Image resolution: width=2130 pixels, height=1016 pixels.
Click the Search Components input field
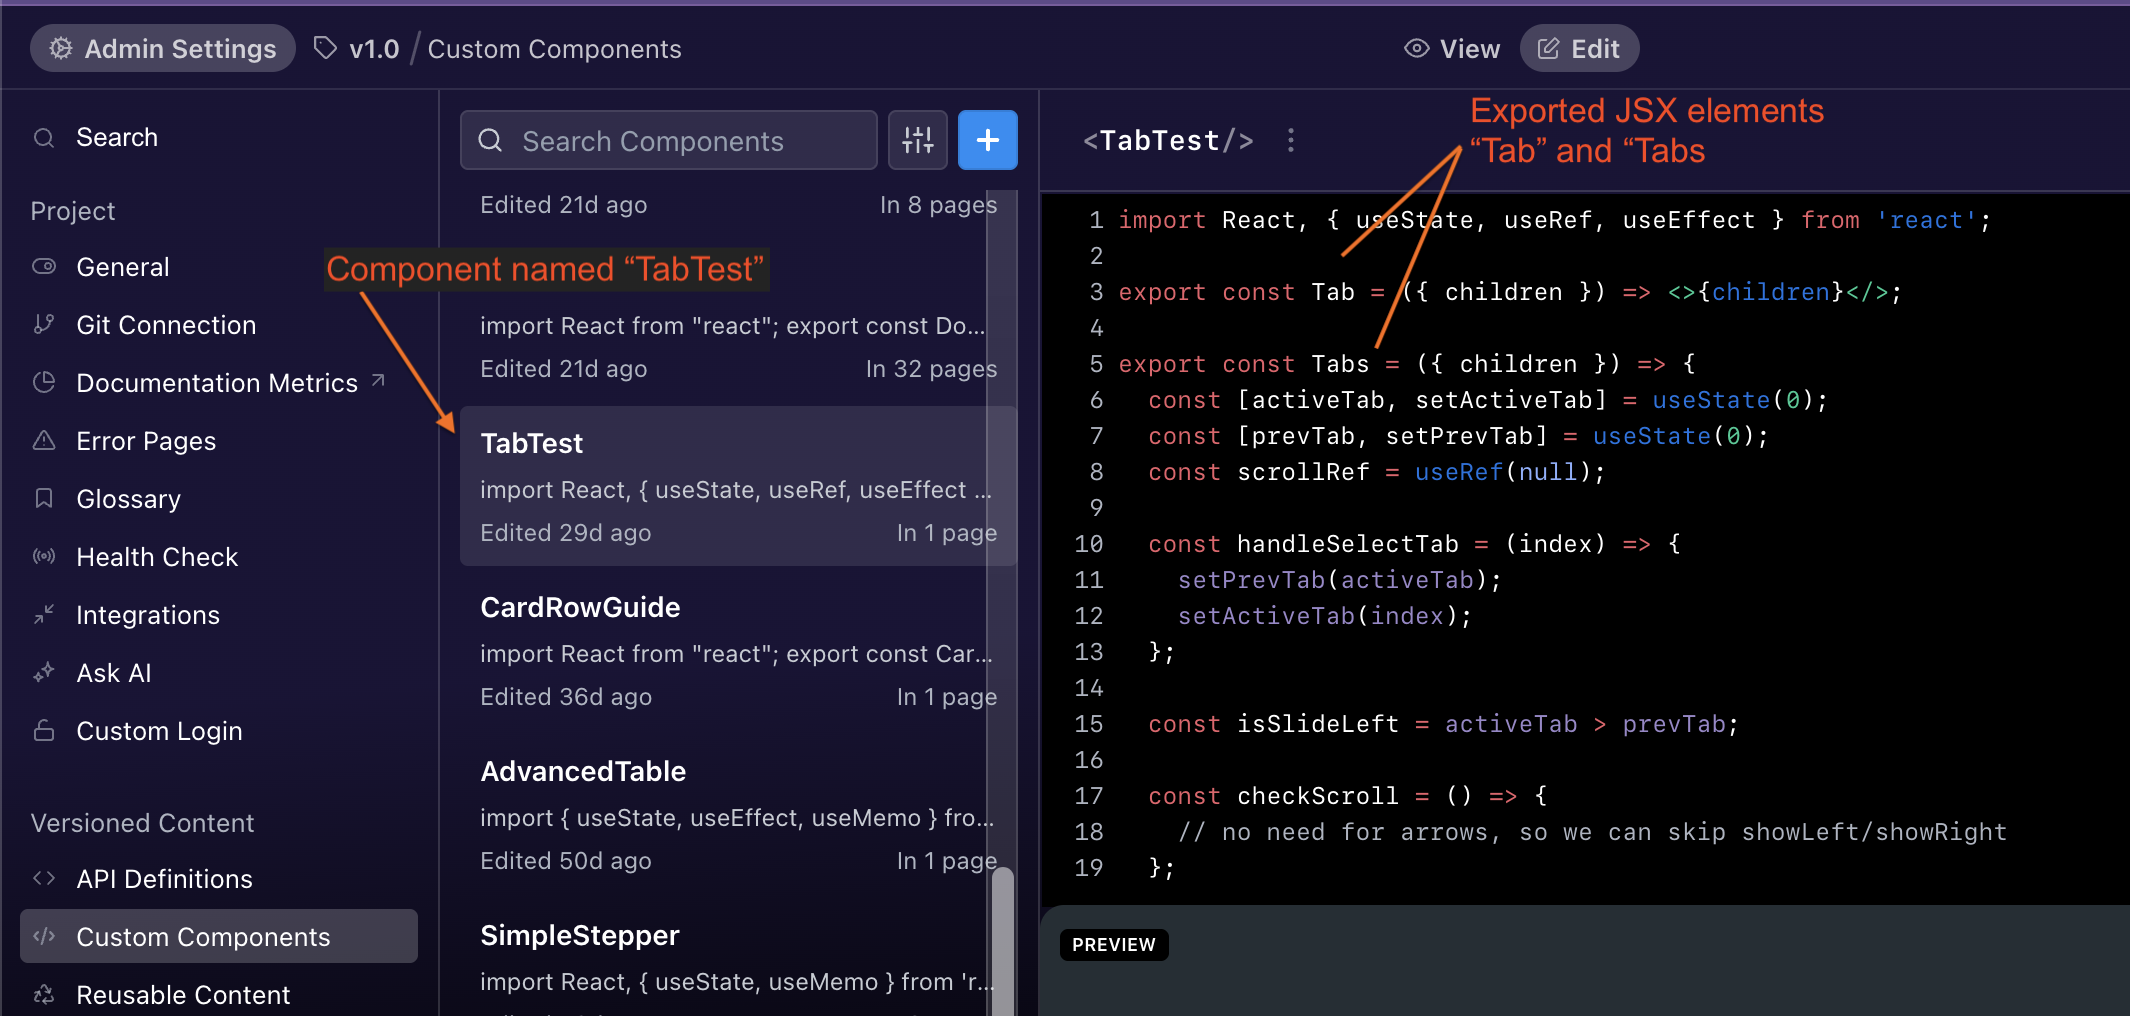pos(668,140)
